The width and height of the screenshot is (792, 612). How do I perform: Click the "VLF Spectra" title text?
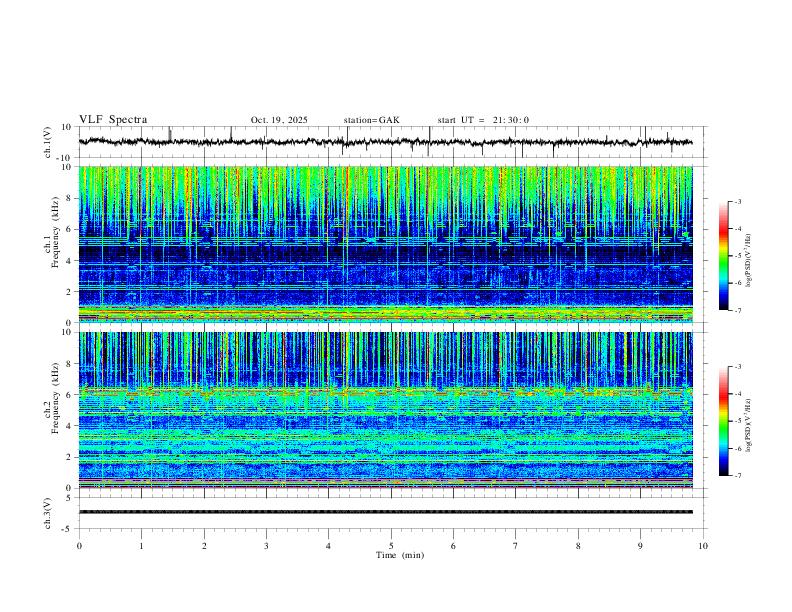113,120
